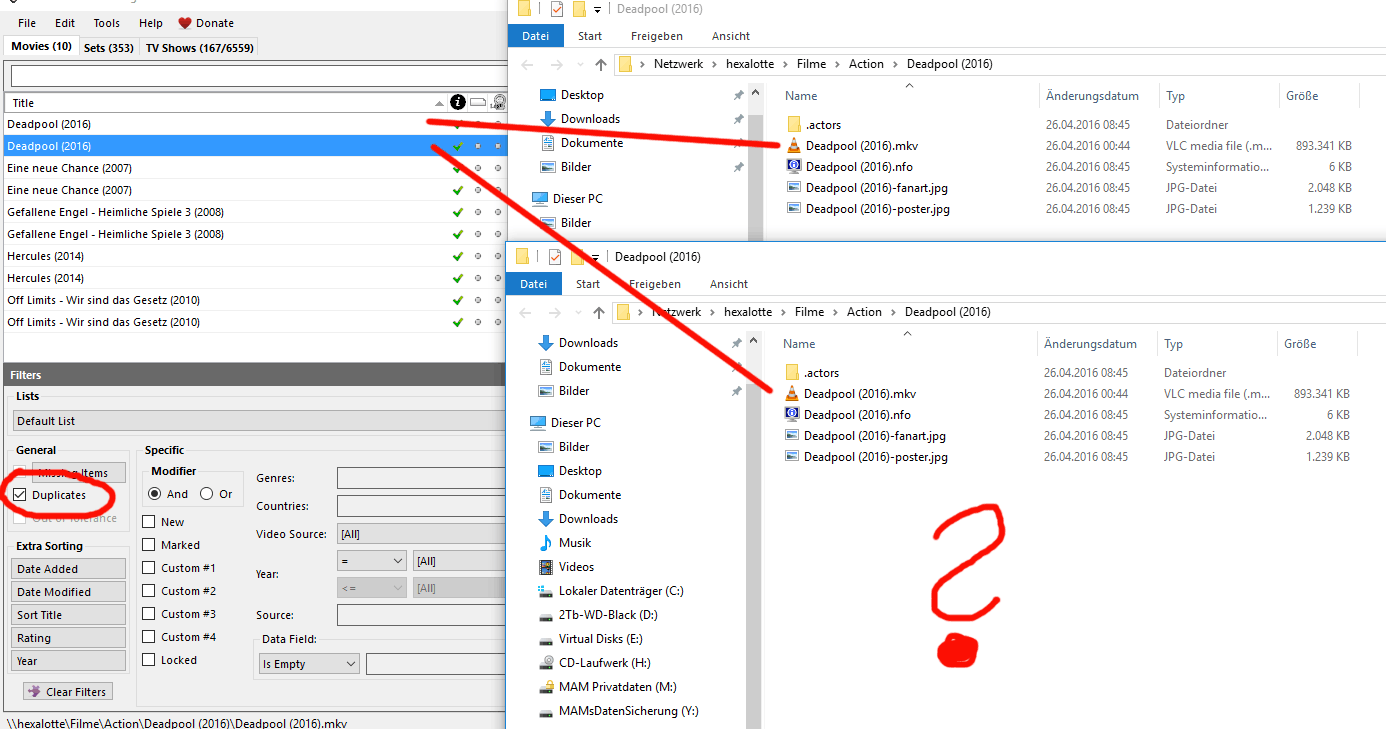Select the And modifier radio button
The image size is (1386, 729).
pyautogui.click(x=155, y=494)
